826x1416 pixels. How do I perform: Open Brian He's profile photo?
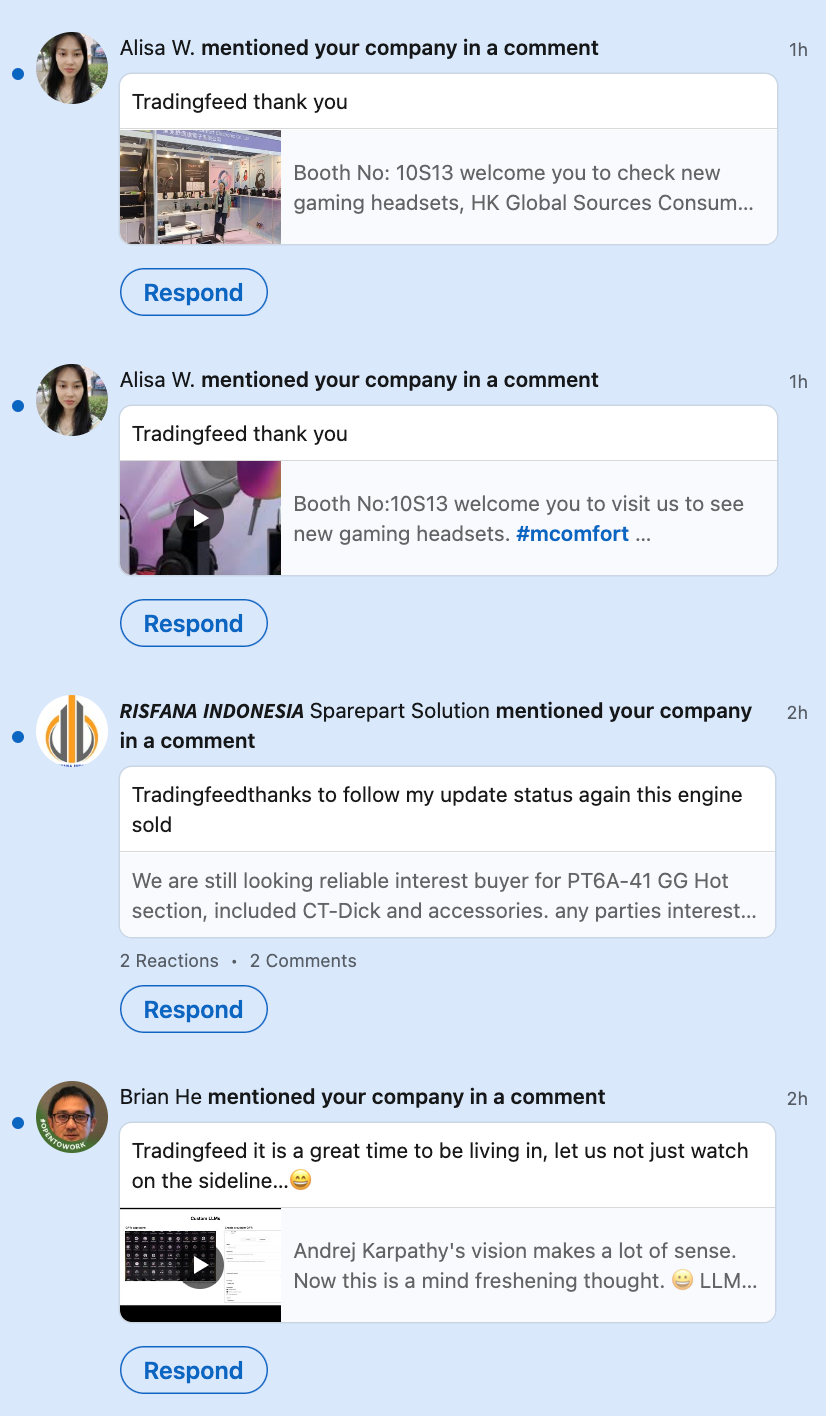point(72,1117)
